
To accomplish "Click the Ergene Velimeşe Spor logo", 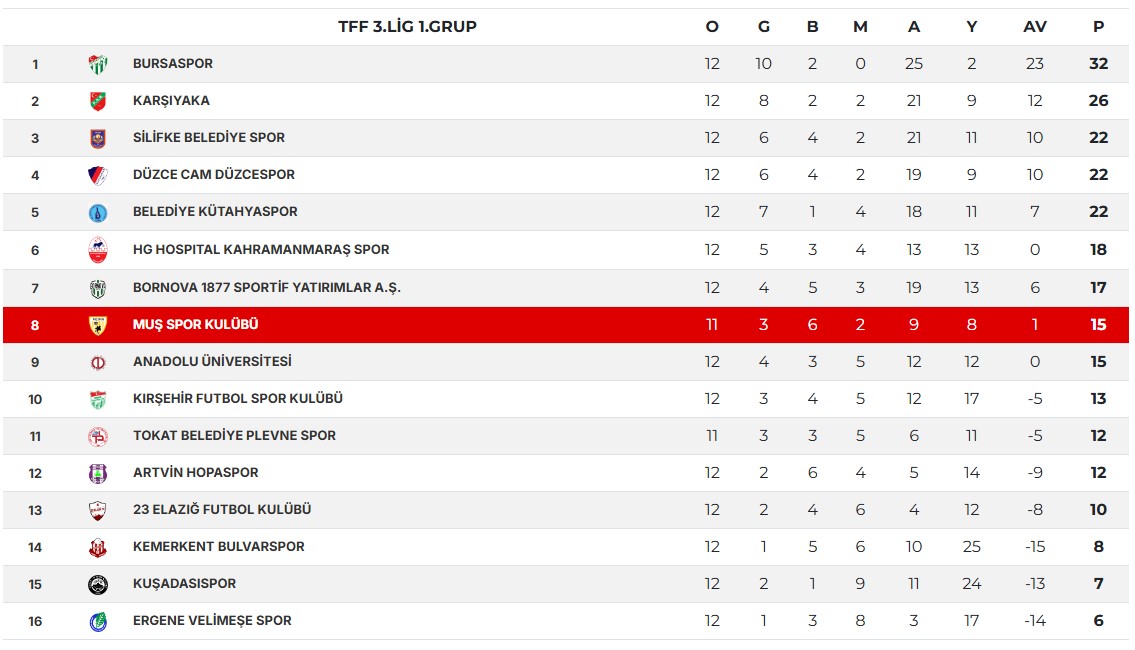I will 98,621.
